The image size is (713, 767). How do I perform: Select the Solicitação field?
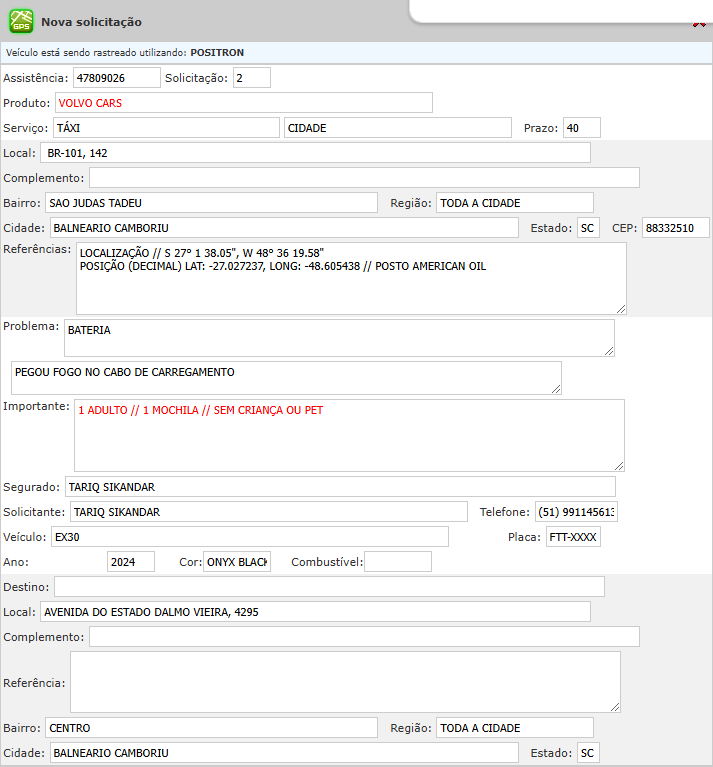click(x=251, y=78)
